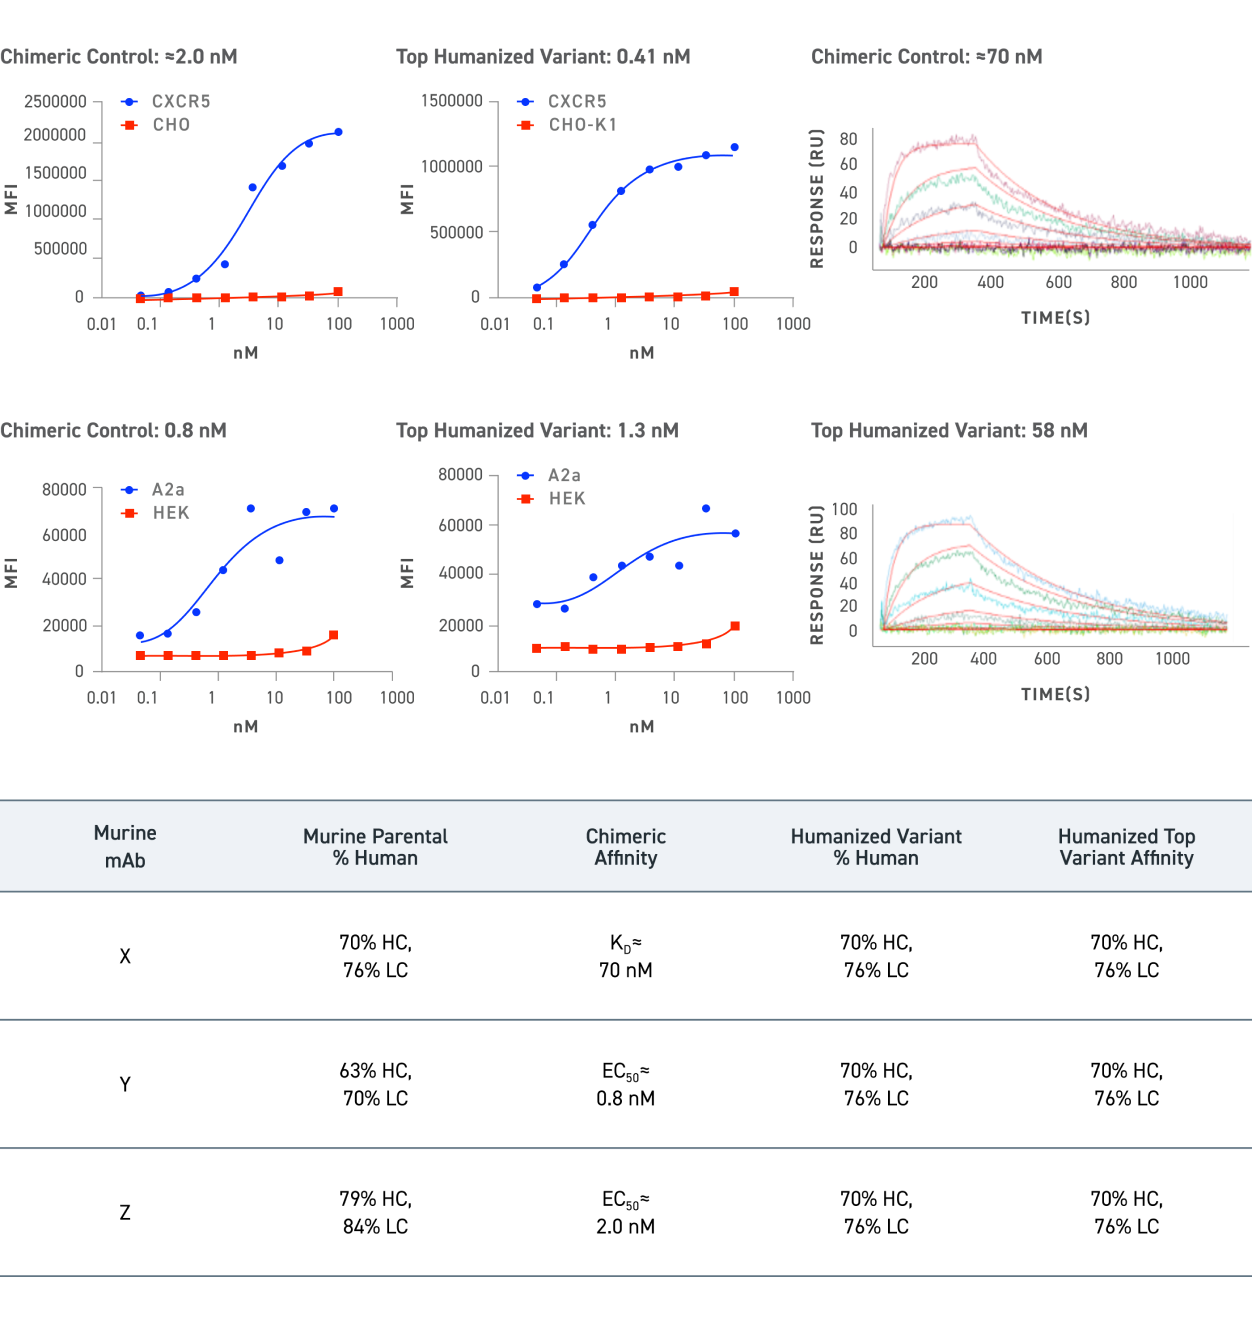This screenshot has height=1320, width=1252.
Task: Click the 'Top Humanized Variant: 58 nM' title
Action: coord(949,431)
